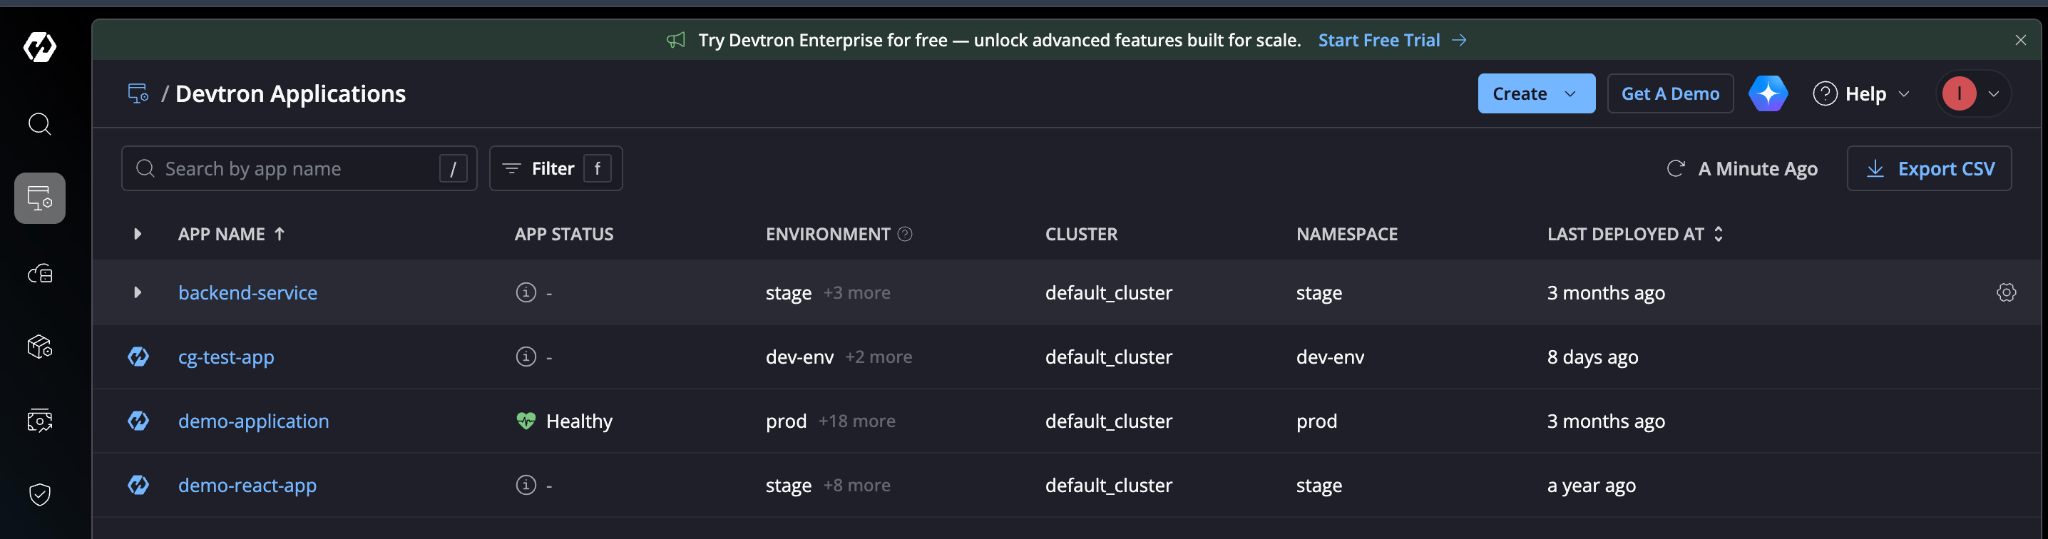Click the App Status column header
Screen dimensions: 2048x539
coord(564,234)
